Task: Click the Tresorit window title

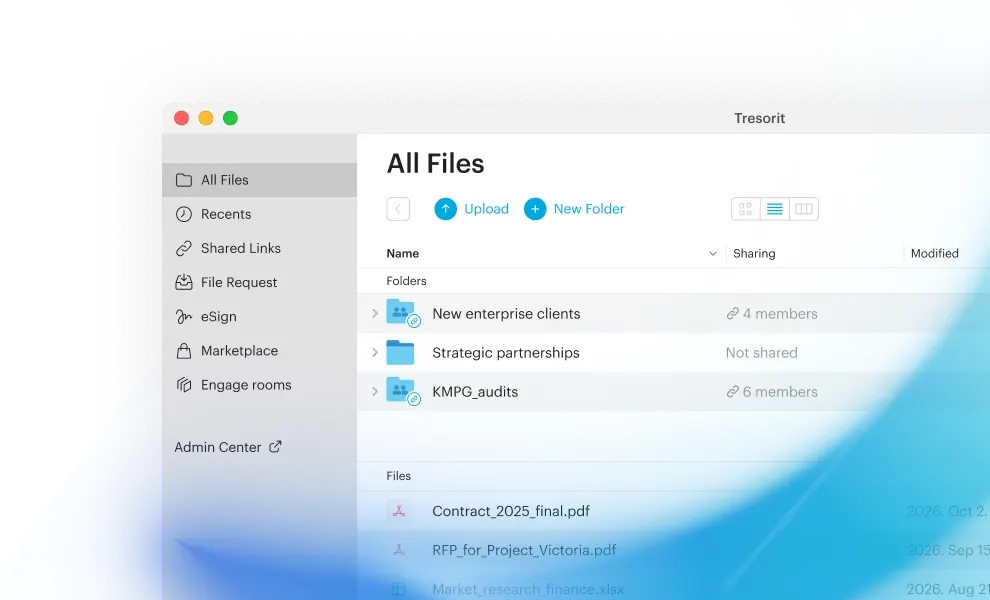Action: [760, 118]
